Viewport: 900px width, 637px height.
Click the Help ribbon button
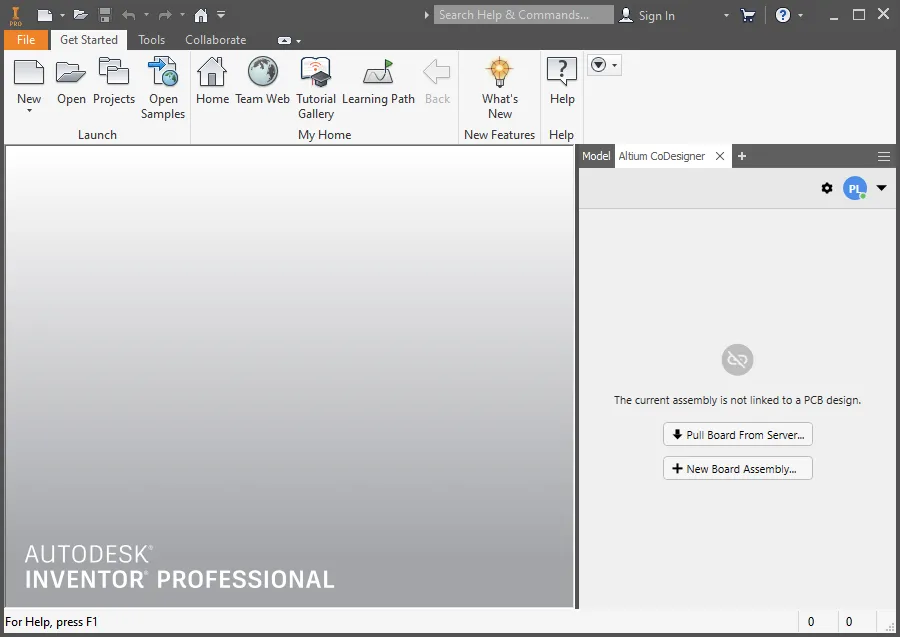coord(562,81)
